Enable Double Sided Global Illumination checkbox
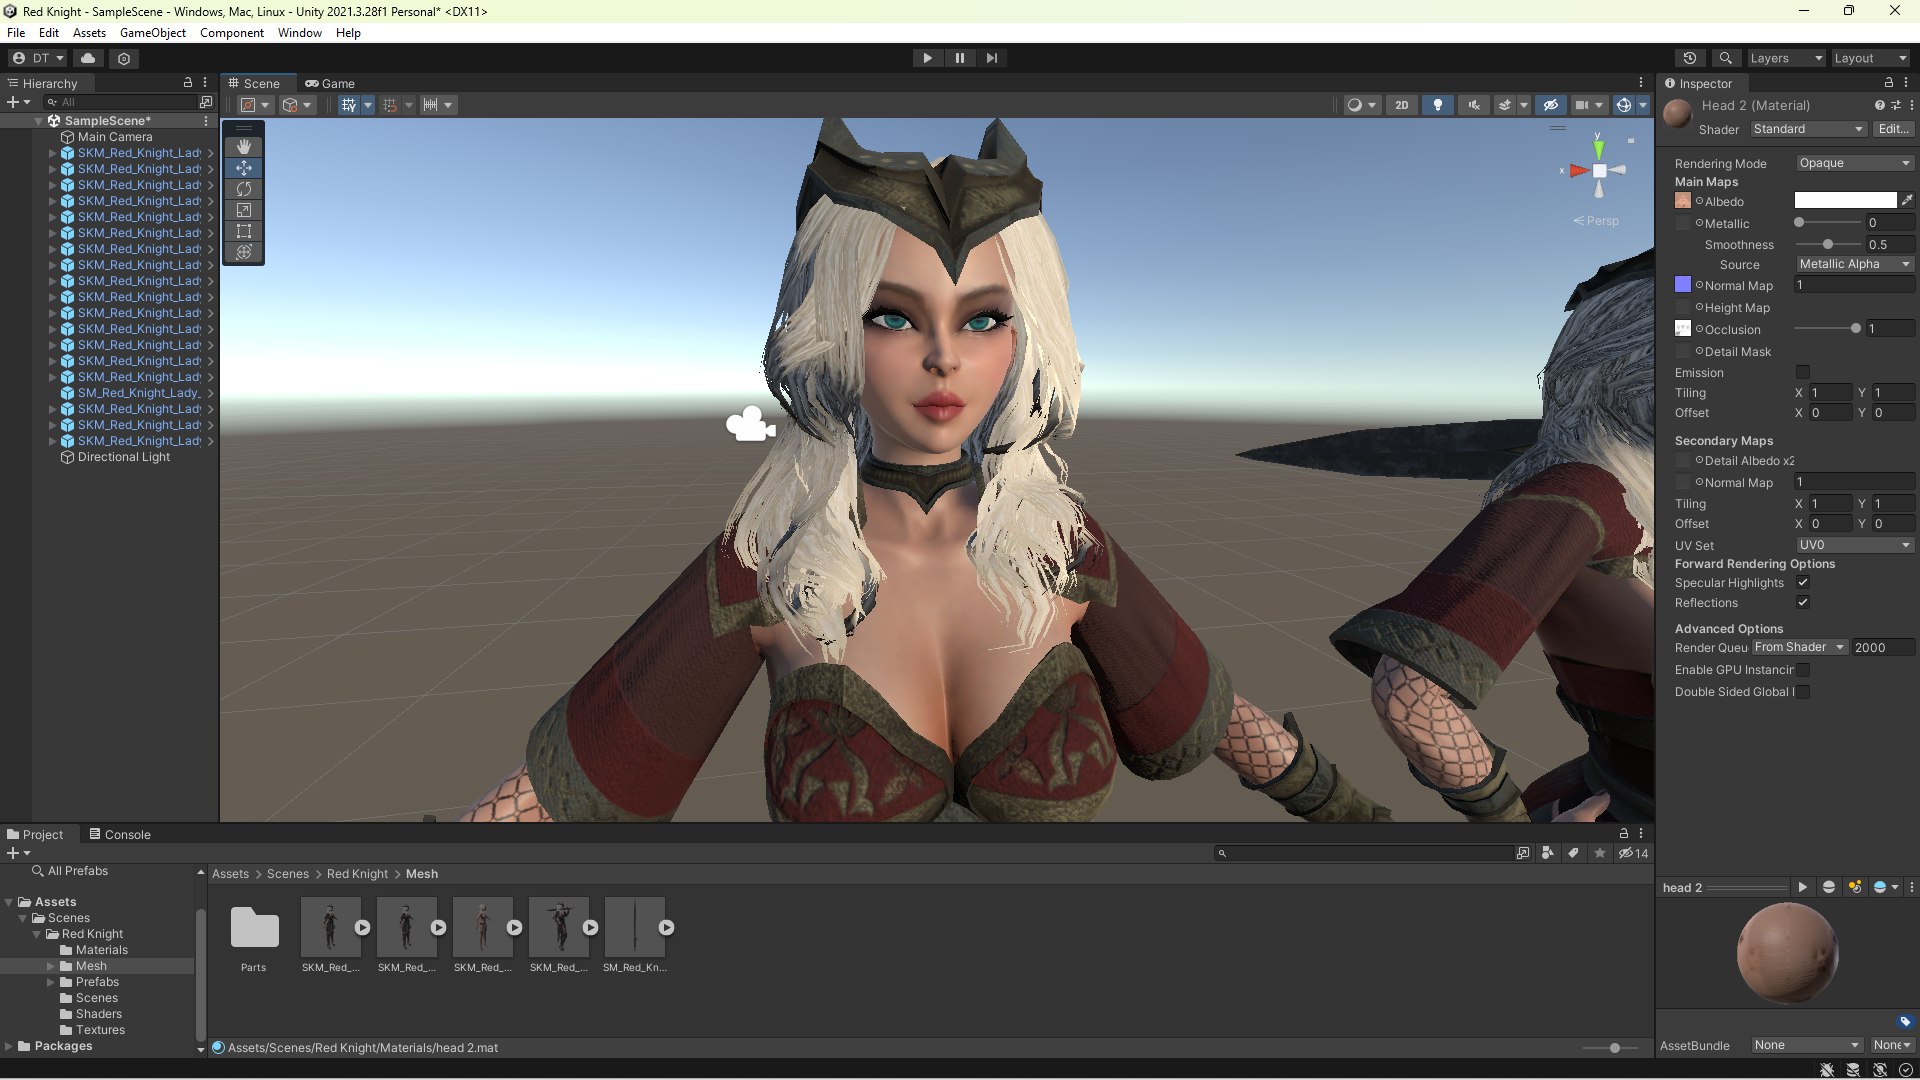This screenshot has width=1920, height=1080. click(x=1802, y=692)
